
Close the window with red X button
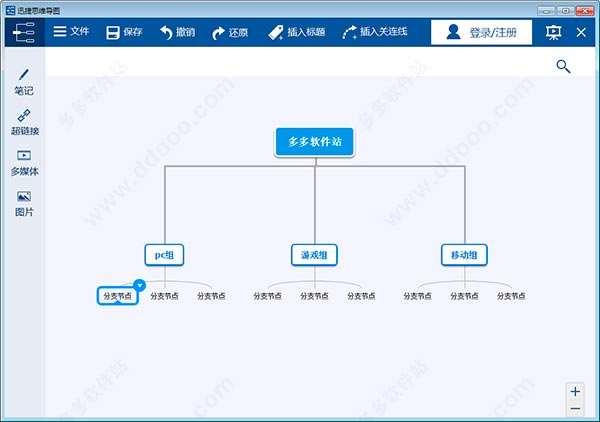(x=585, y=11)
